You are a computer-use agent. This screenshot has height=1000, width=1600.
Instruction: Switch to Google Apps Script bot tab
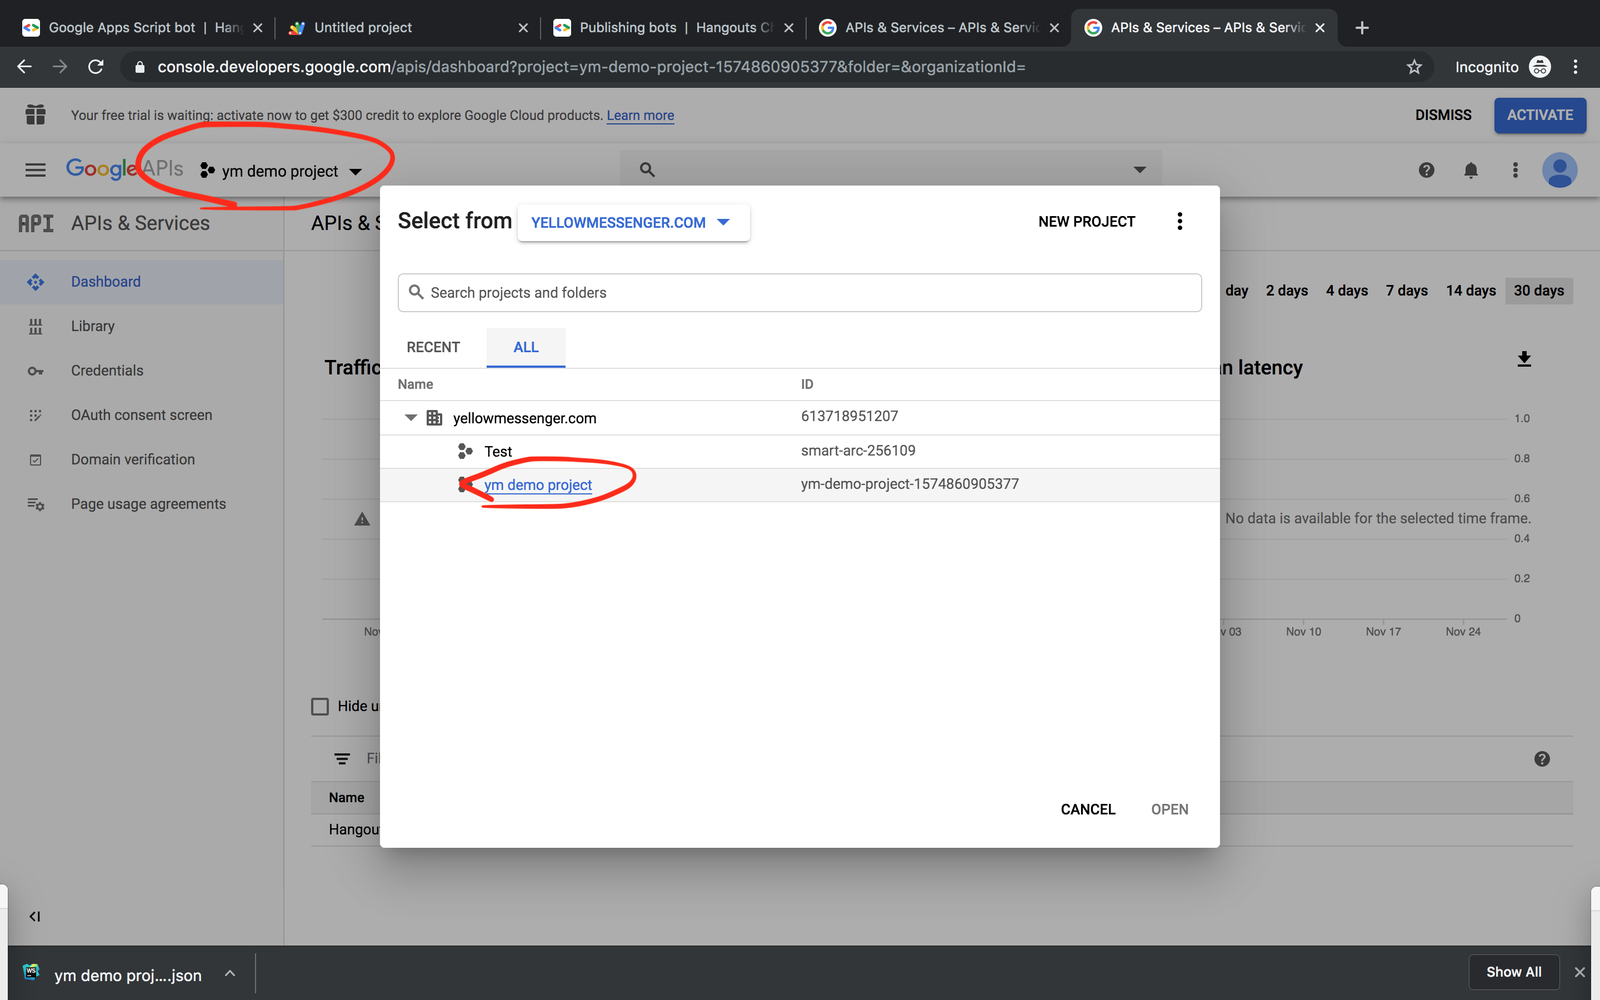[143, 28]
